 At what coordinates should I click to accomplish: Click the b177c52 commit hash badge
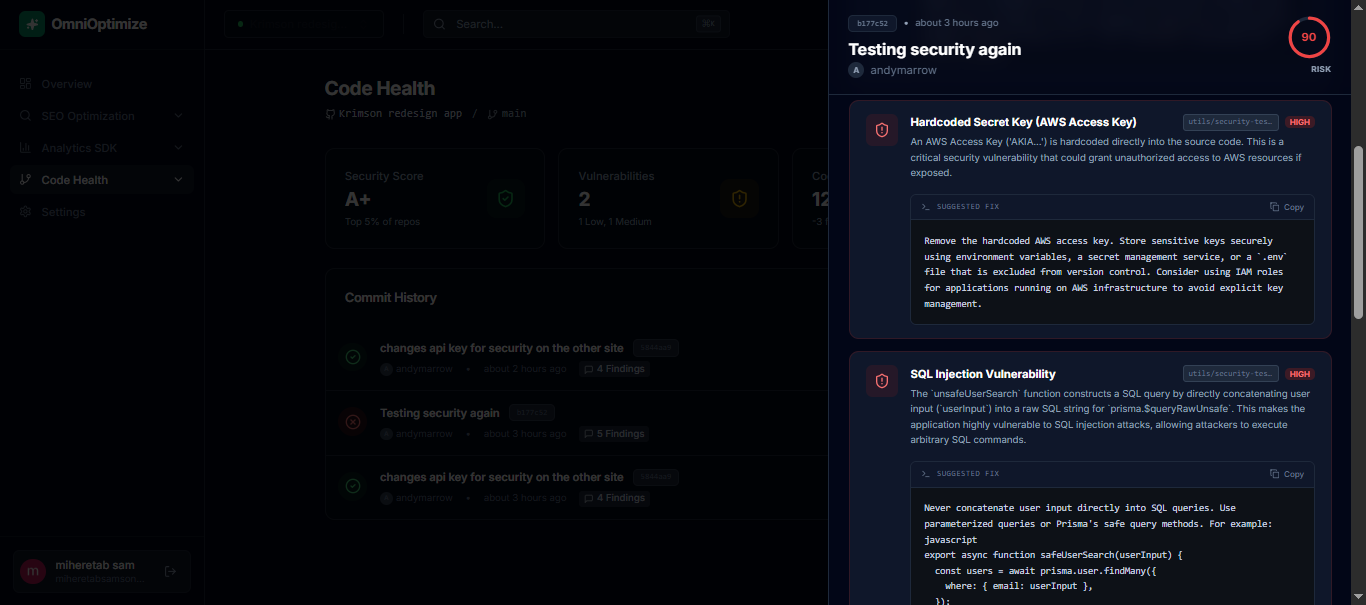tap(872, 23)
